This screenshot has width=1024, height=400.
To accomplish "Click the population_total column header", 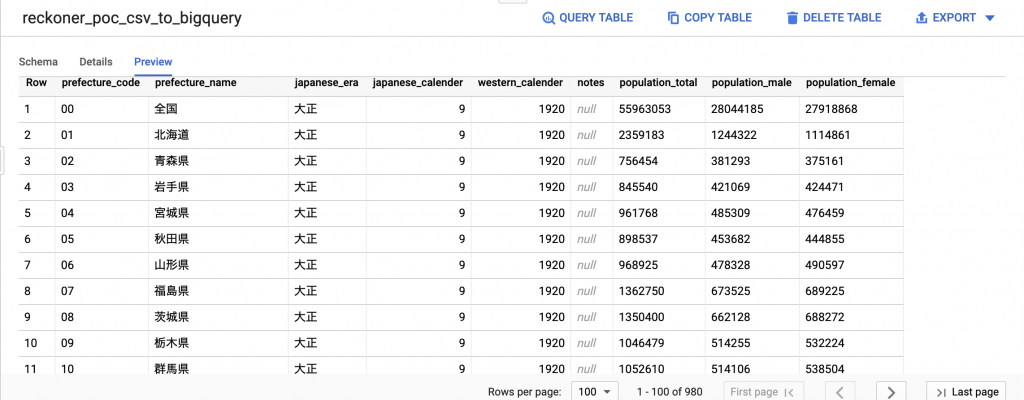I will pyautogui.click(x=660, y=82).
